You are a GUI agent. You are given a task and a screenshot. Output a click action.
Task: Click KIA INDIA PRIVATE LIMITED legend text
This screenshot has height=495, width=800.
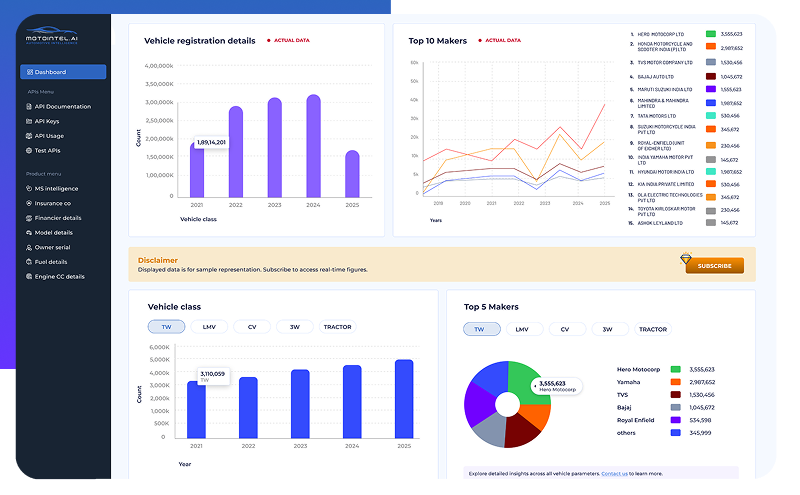(x=666, y=184)
